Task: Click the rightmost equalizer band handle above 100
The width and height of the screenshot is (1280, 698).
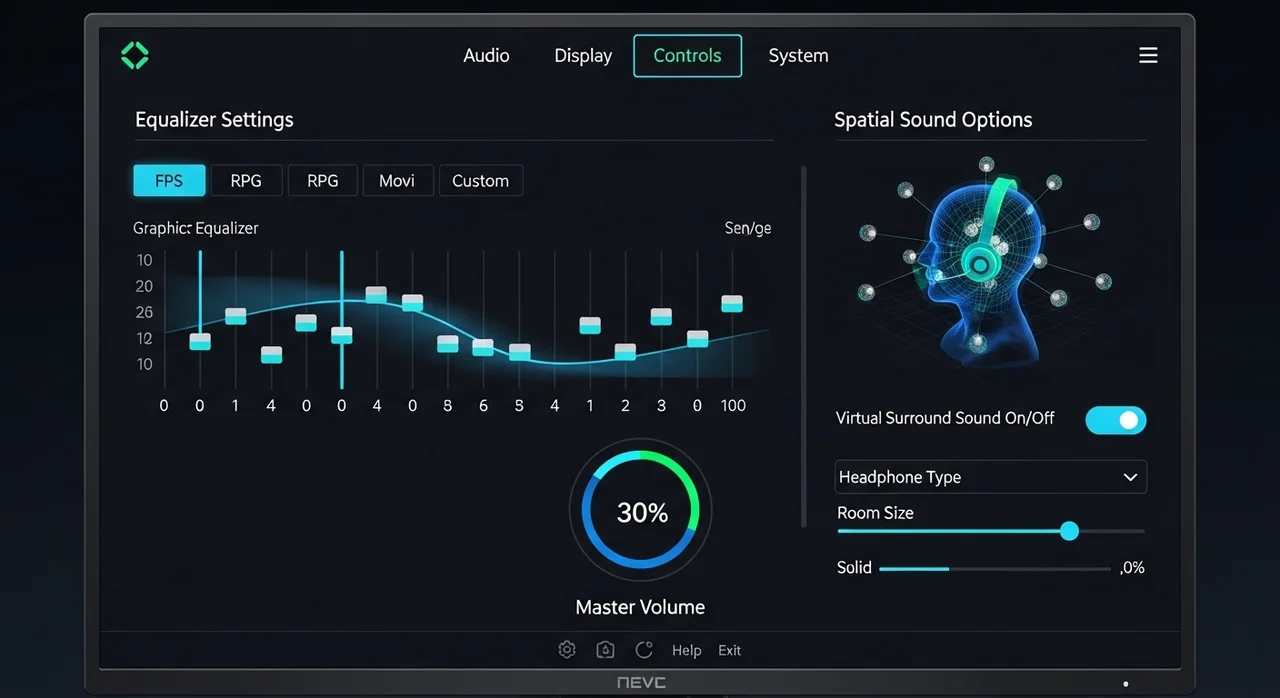Action: [732, 304]
